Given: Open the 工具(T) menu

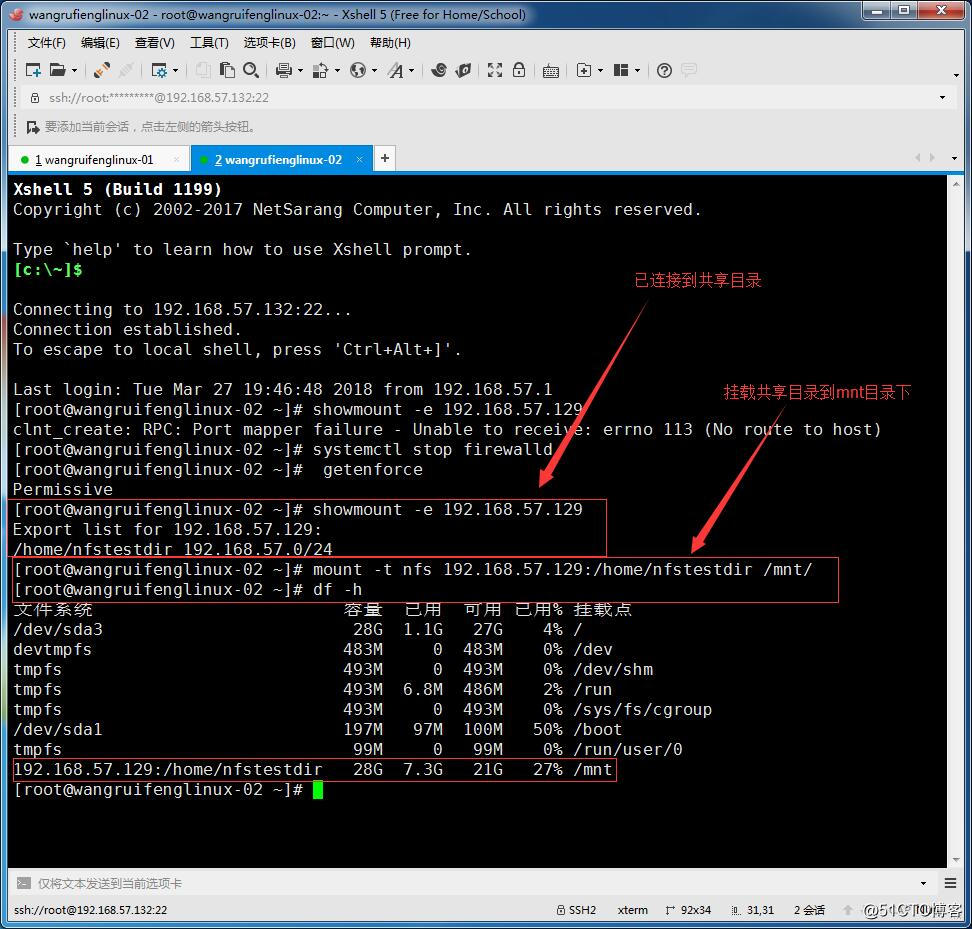Looking at the screenshot, I should 209,42.
